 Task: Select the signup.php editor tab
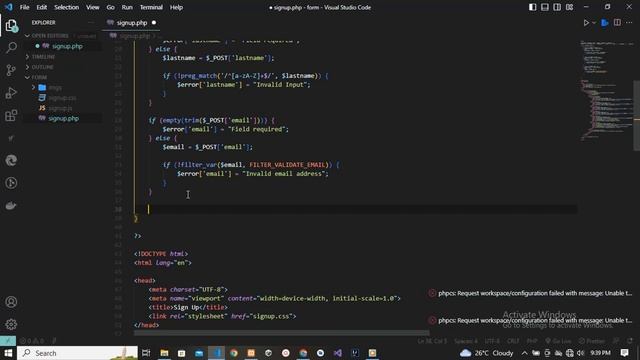(x=131, y=23)
